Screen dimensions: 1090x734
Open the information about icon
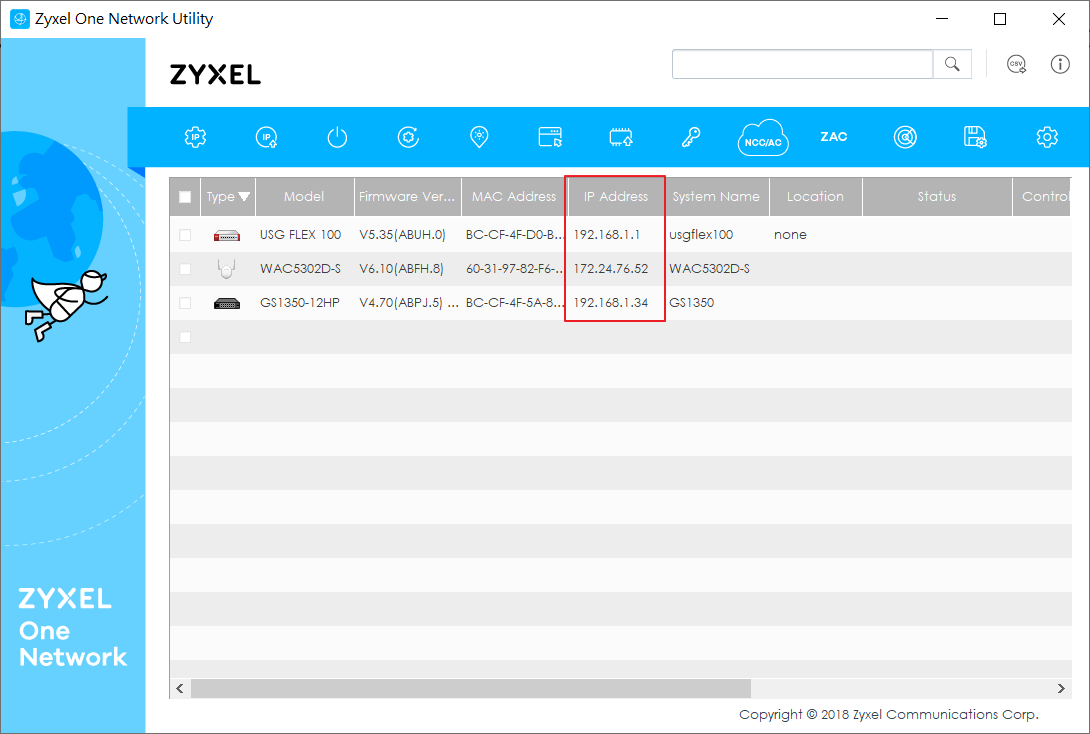pos(1060,64)
